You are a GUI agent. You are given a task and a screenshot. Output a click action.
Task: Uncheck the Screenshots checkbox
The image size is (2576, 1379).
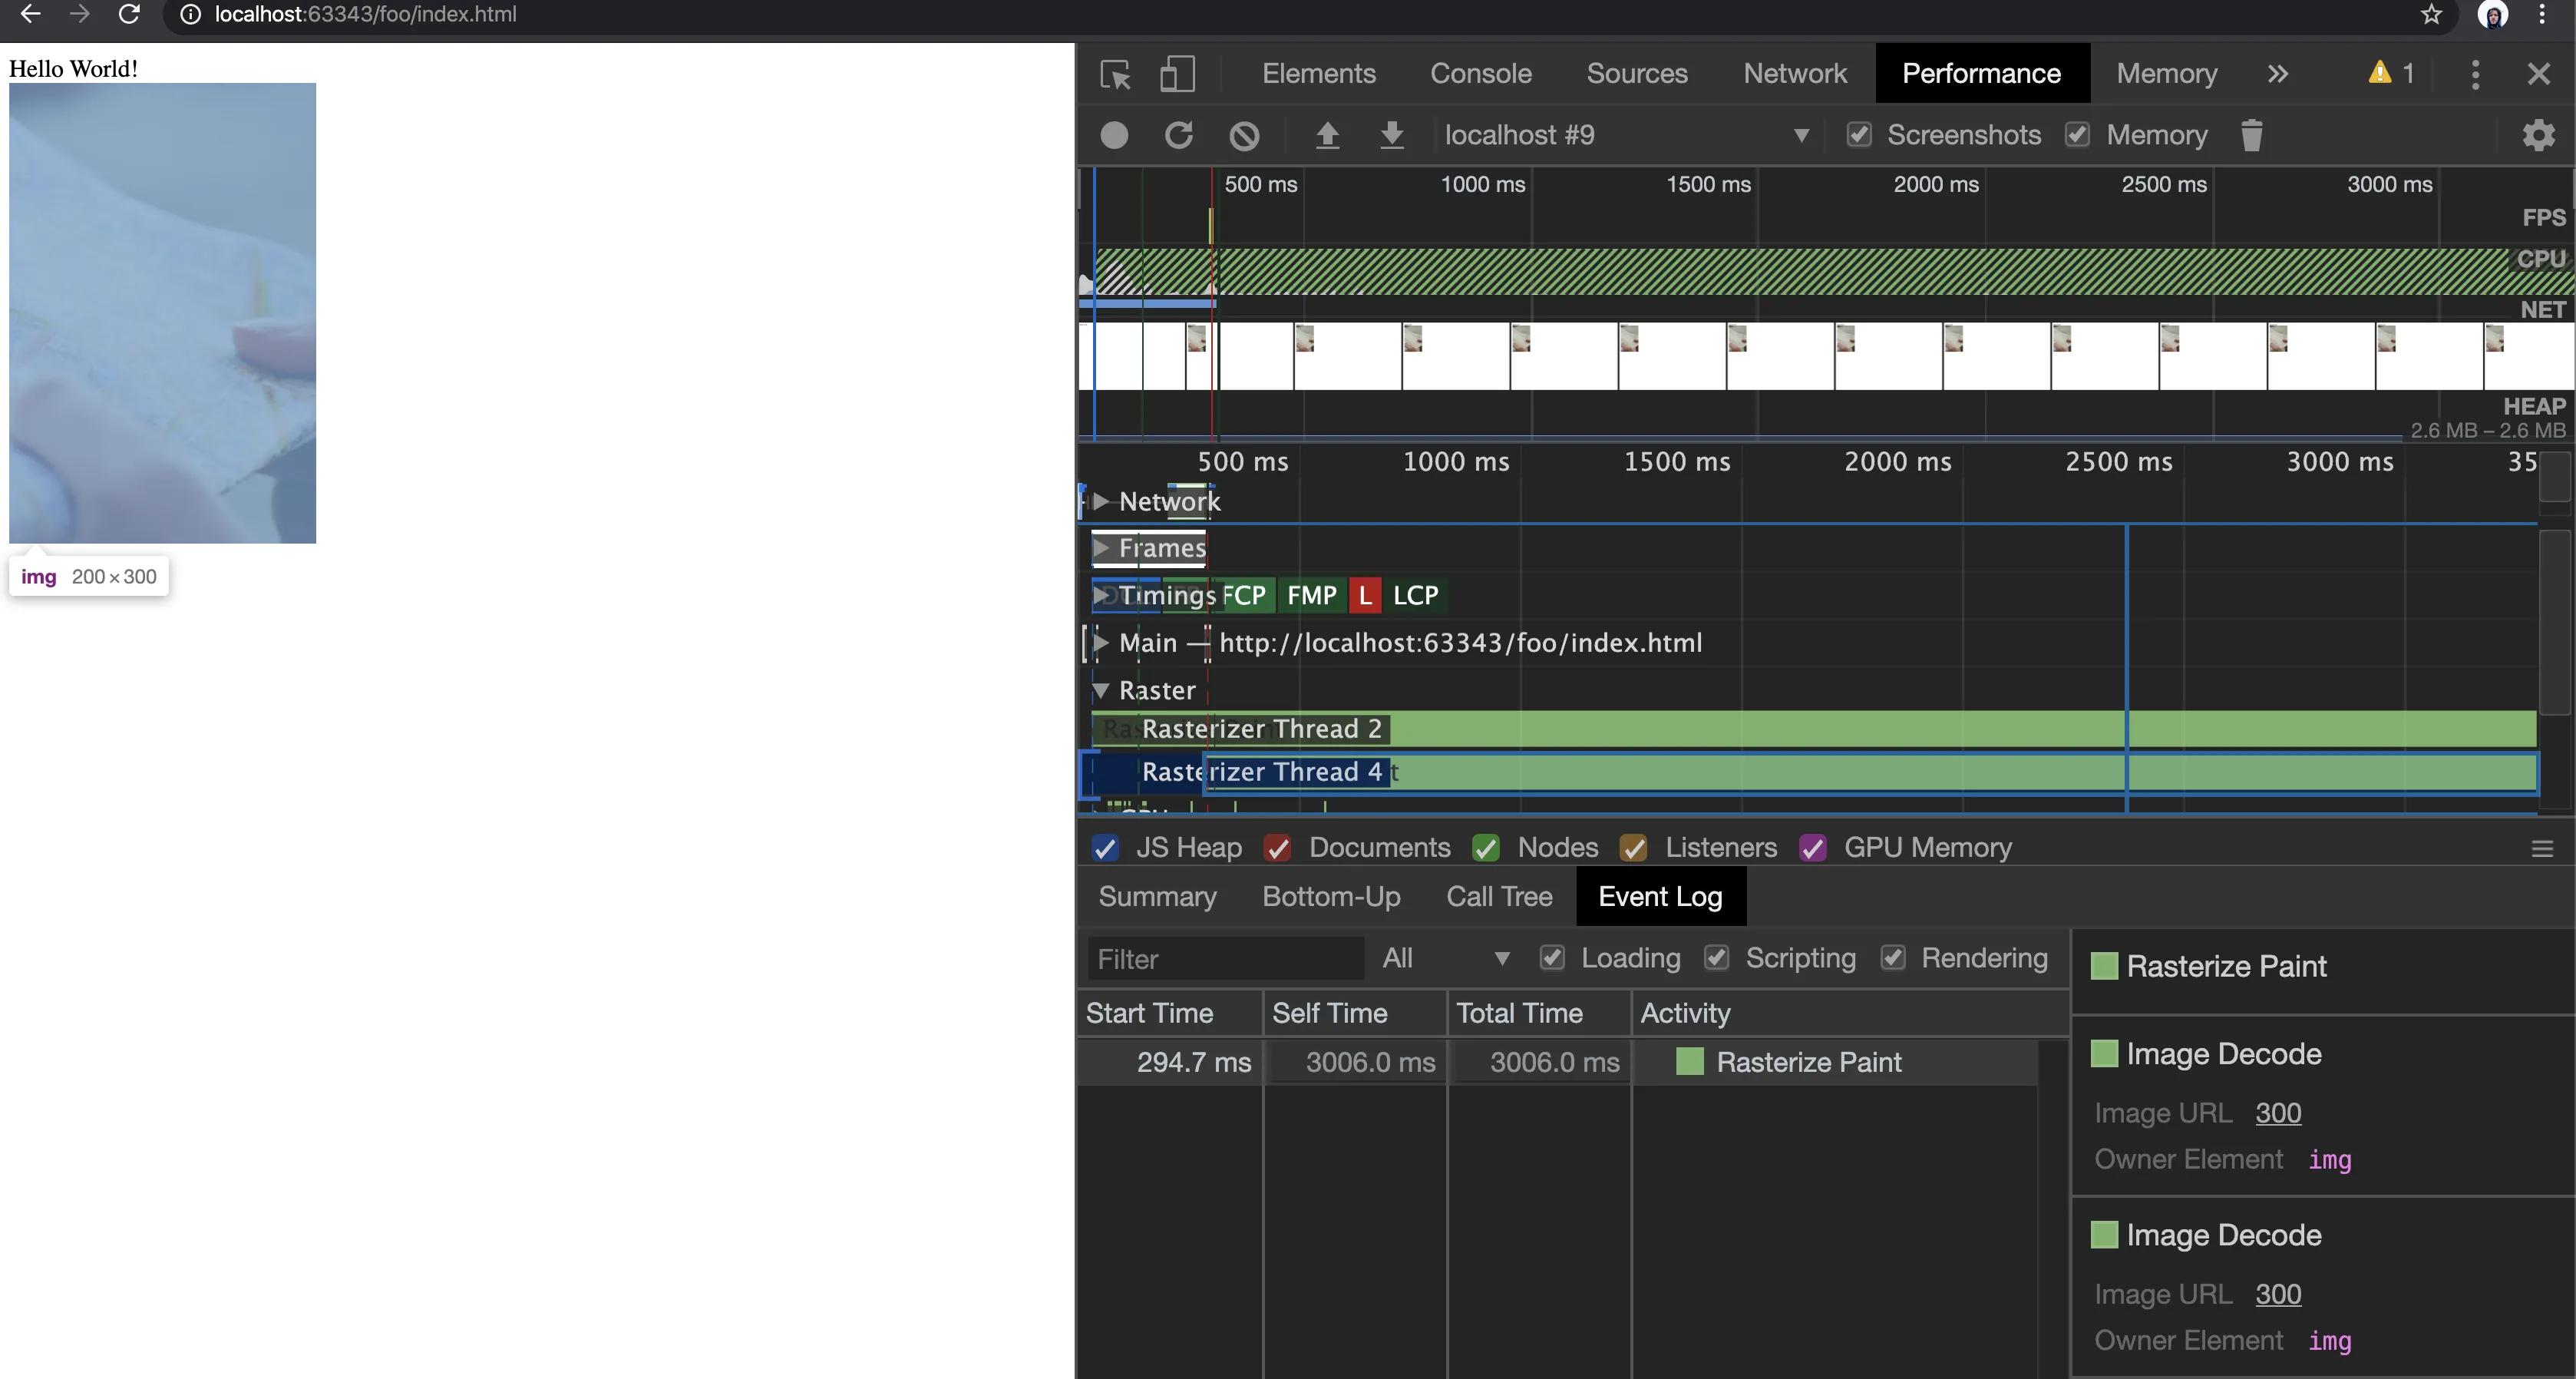click(1859, 135)
